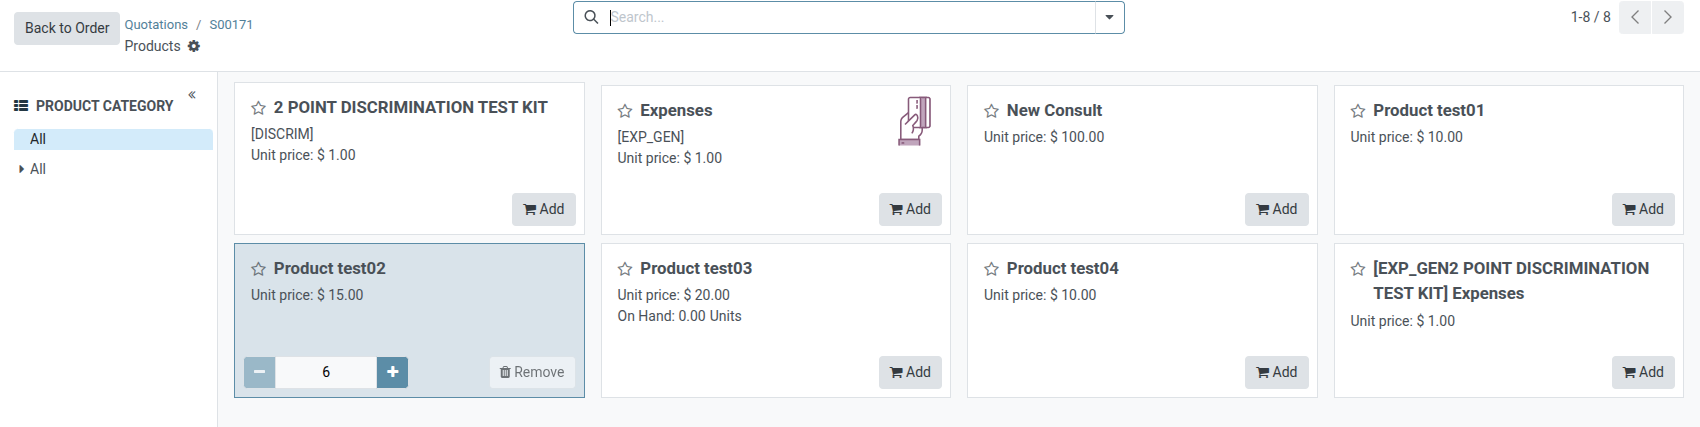The width and height of the screenshot is (1700, 427).
Task: Collapse the Product Category side panel
Action: pyautogui.click(x=192, y=95)
